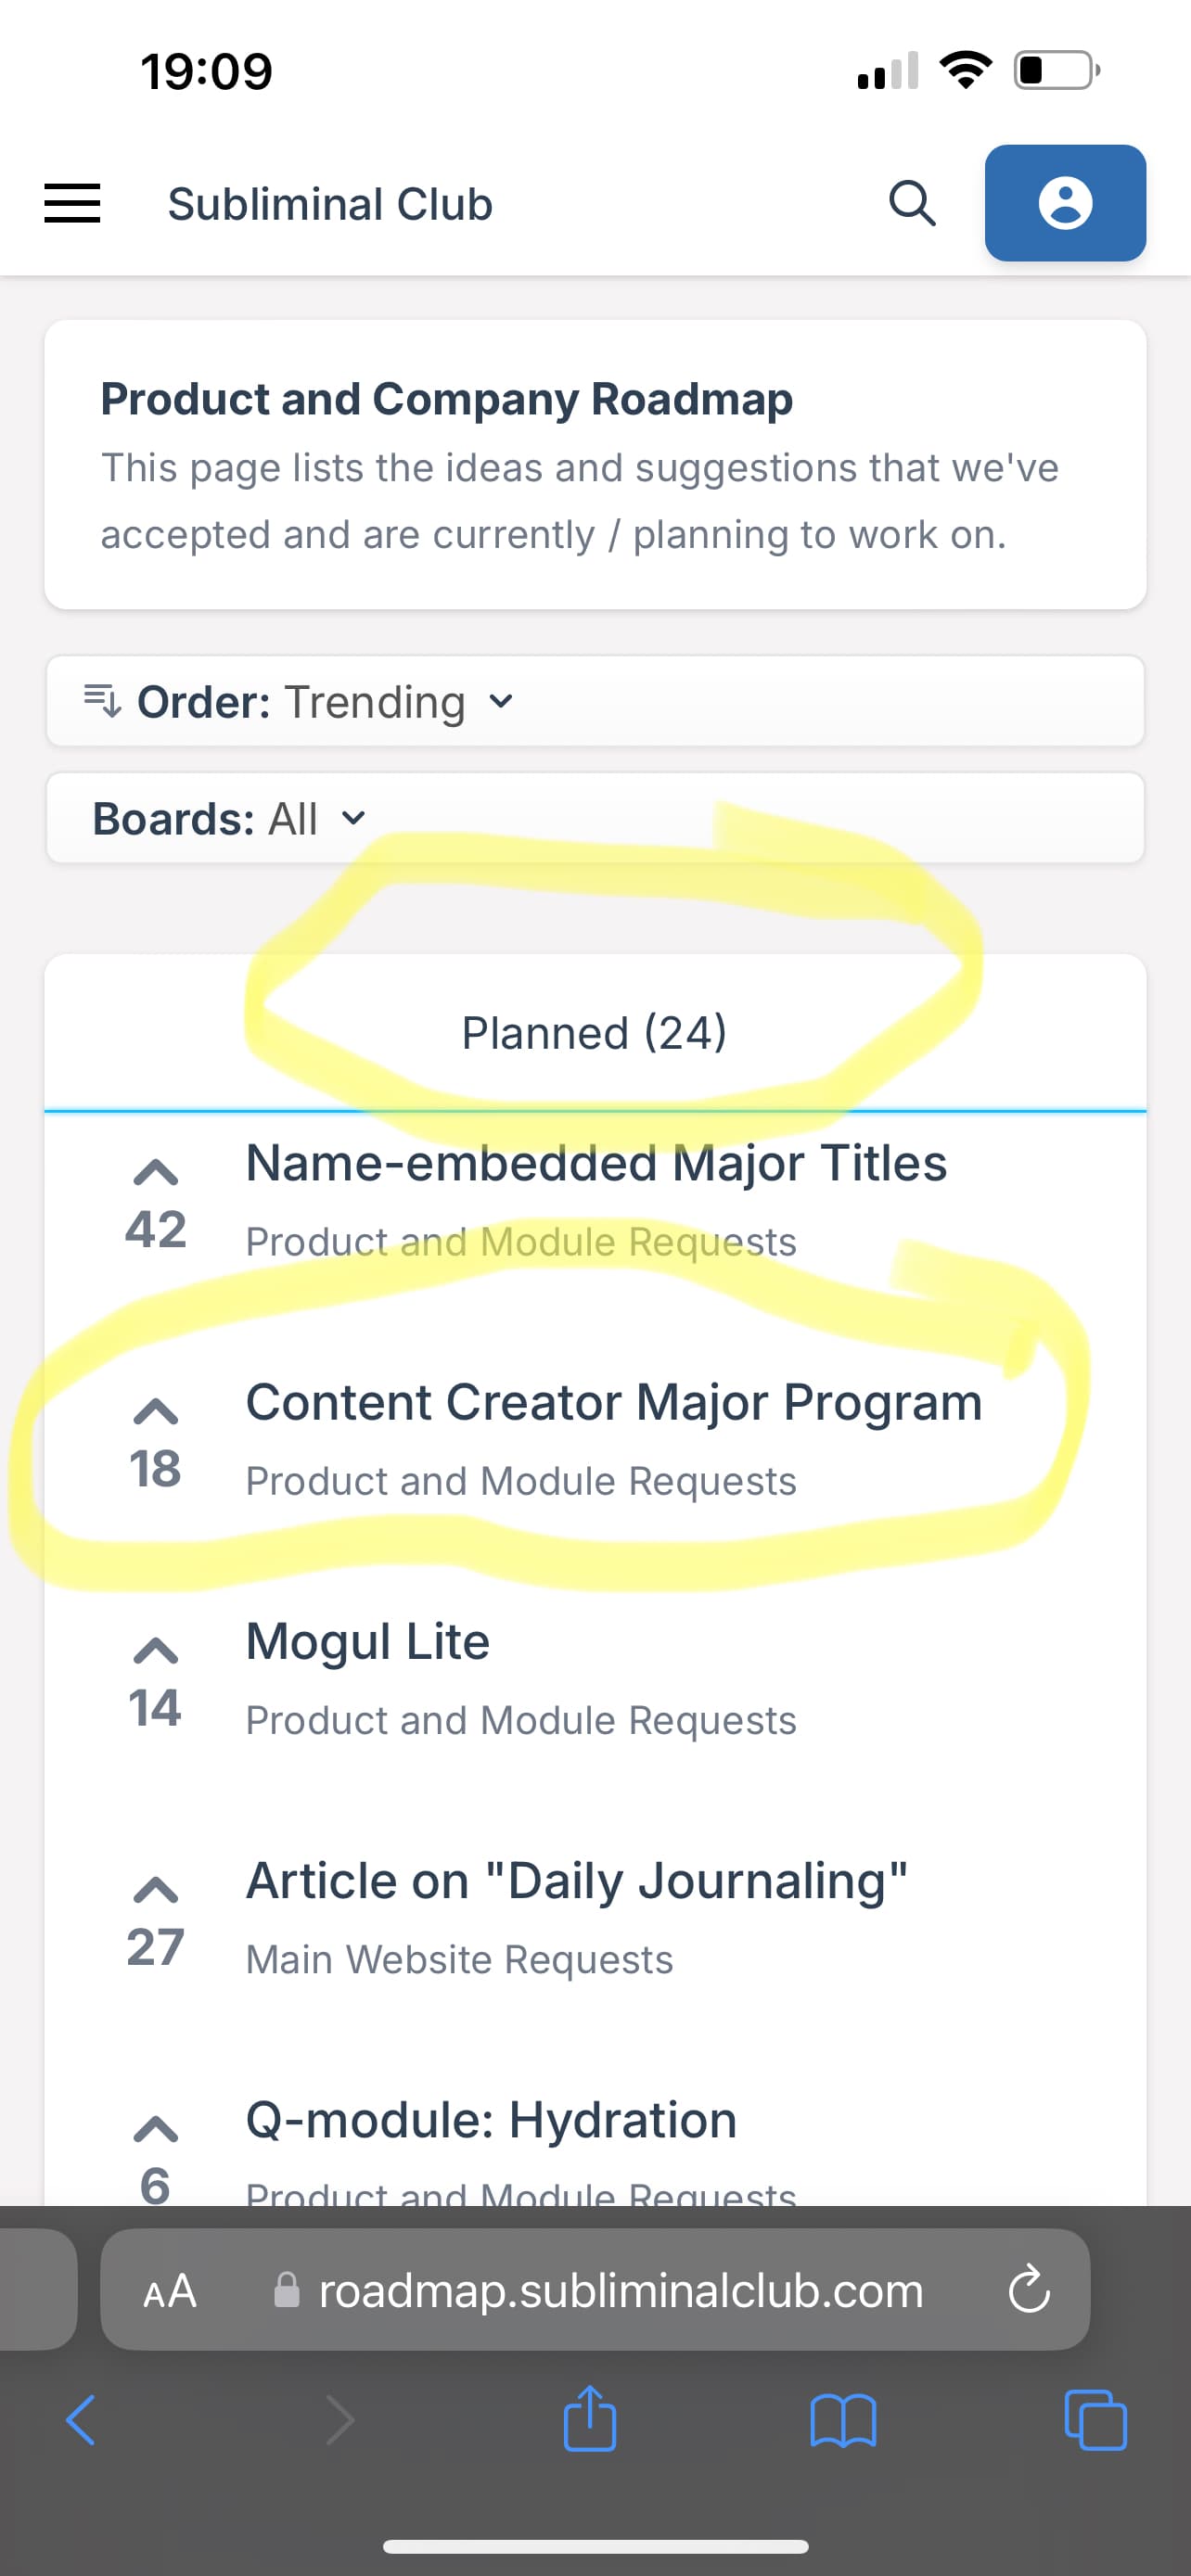The height and width of the screenshot is (2576, 1191).
Task: Open Safari bookmarks book icon
Action: 843,2421
